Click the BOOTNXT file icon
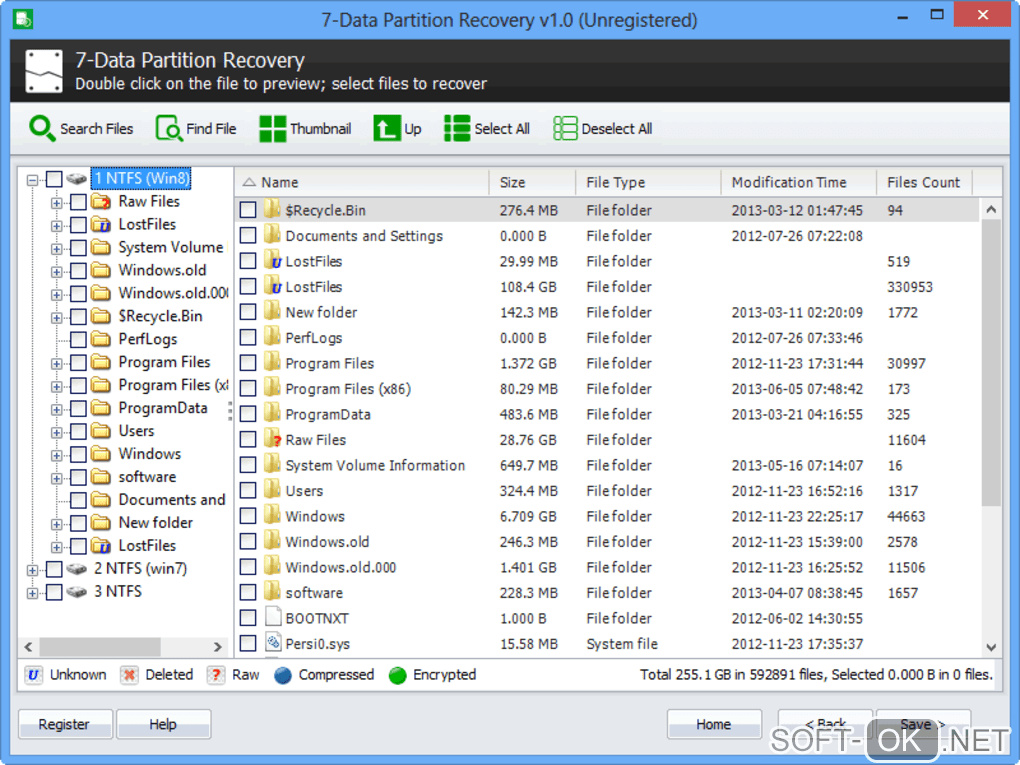The height and width of the screenshot is (765, 1020). 273,617
